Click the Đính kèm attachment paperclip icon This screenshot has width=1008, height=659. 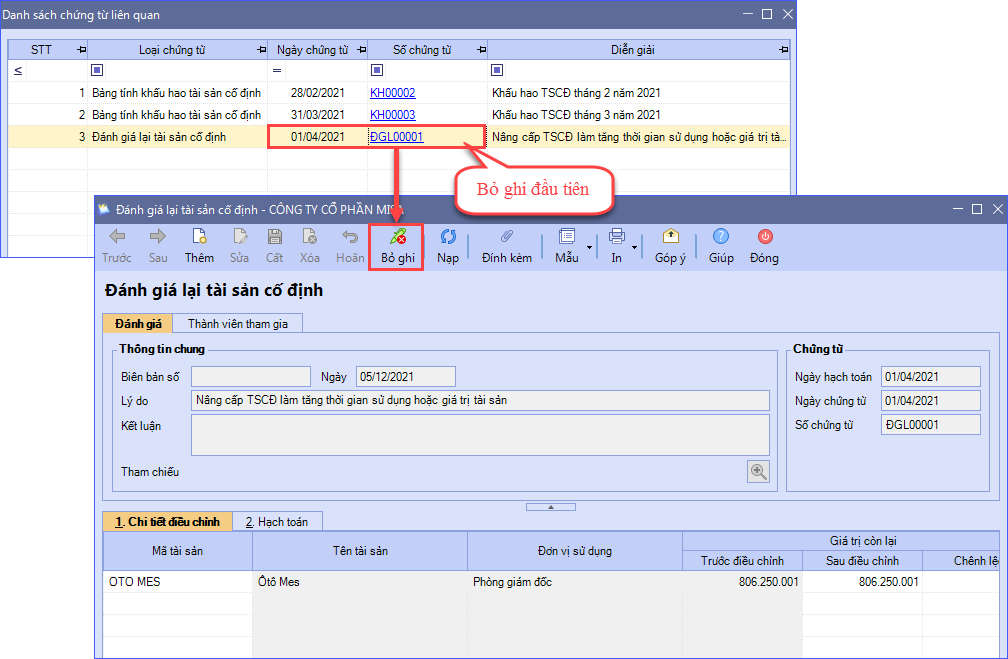506,238
